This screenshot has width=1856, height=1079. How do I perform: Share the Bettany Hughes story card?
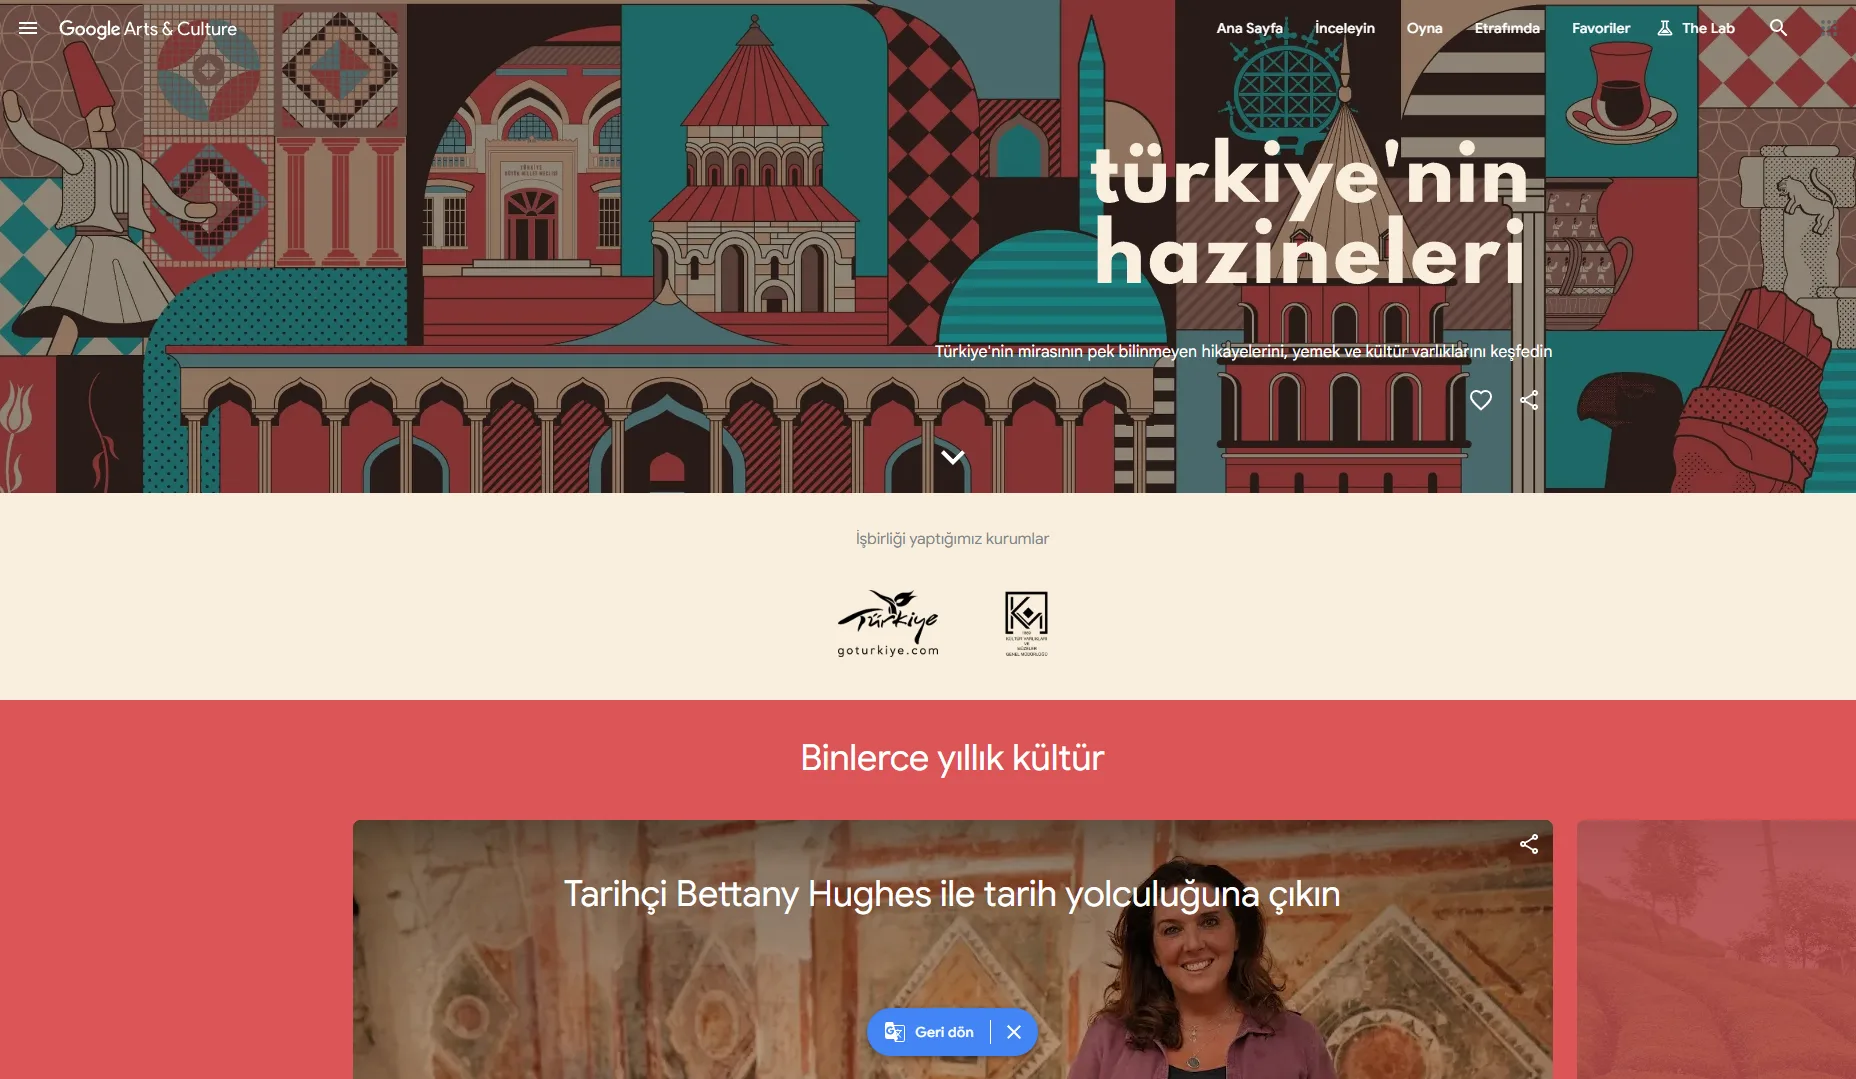[1529, 844]
